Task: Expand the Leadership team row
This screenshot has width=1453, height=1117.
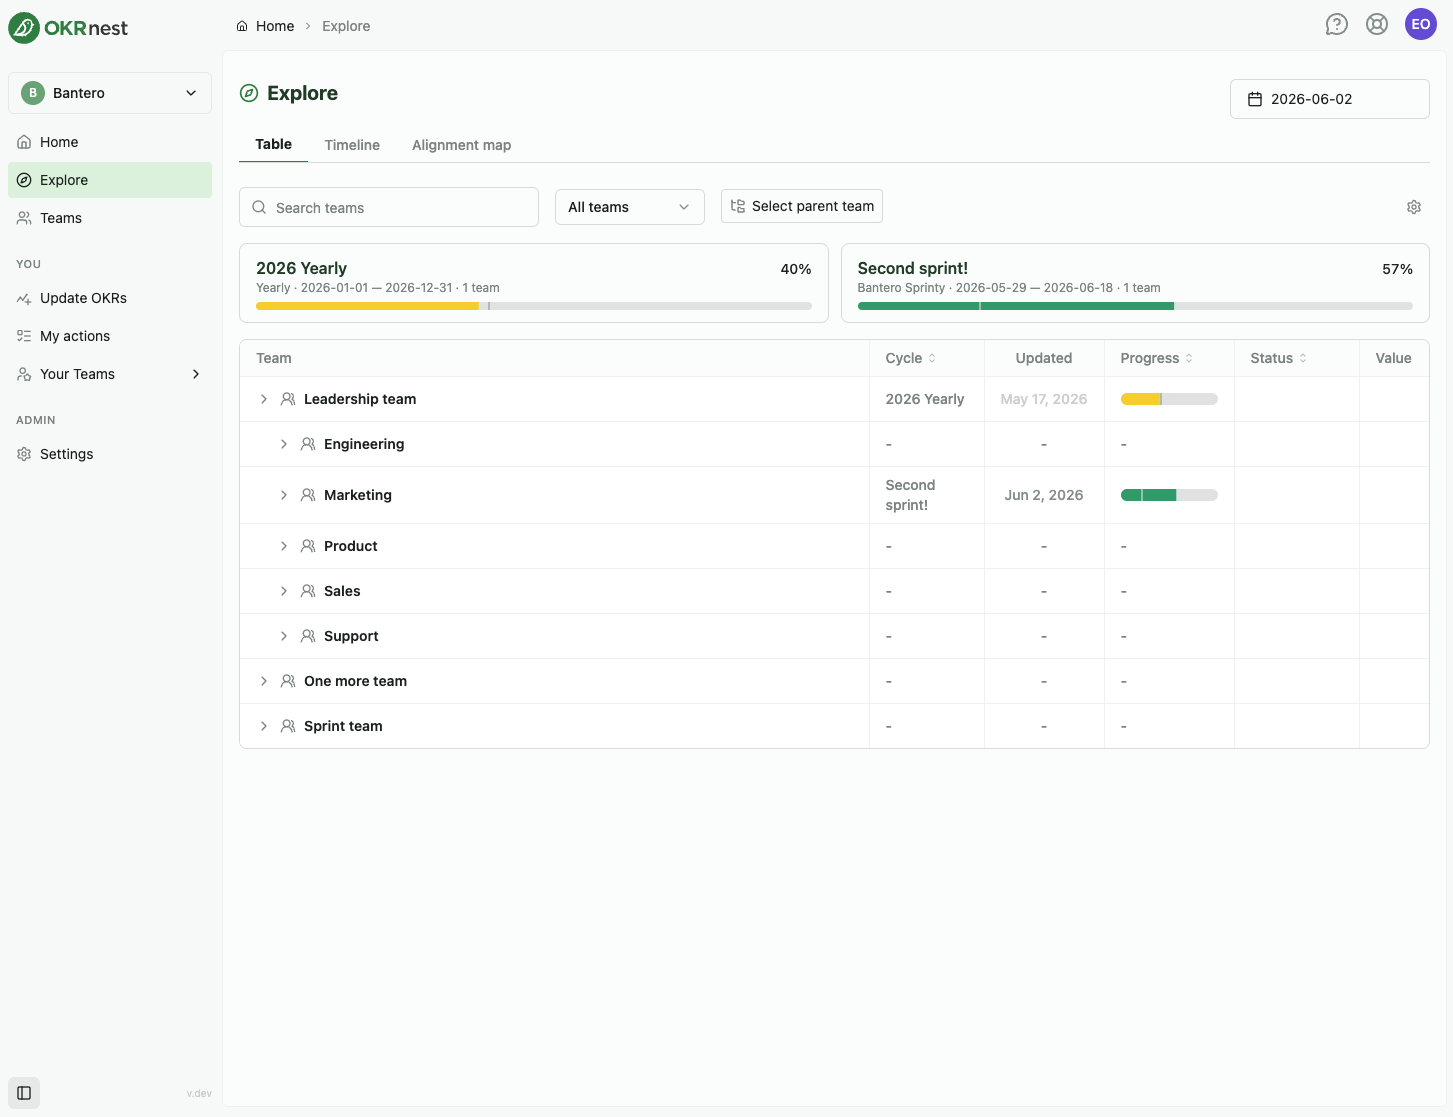Action: coord(264,399)
